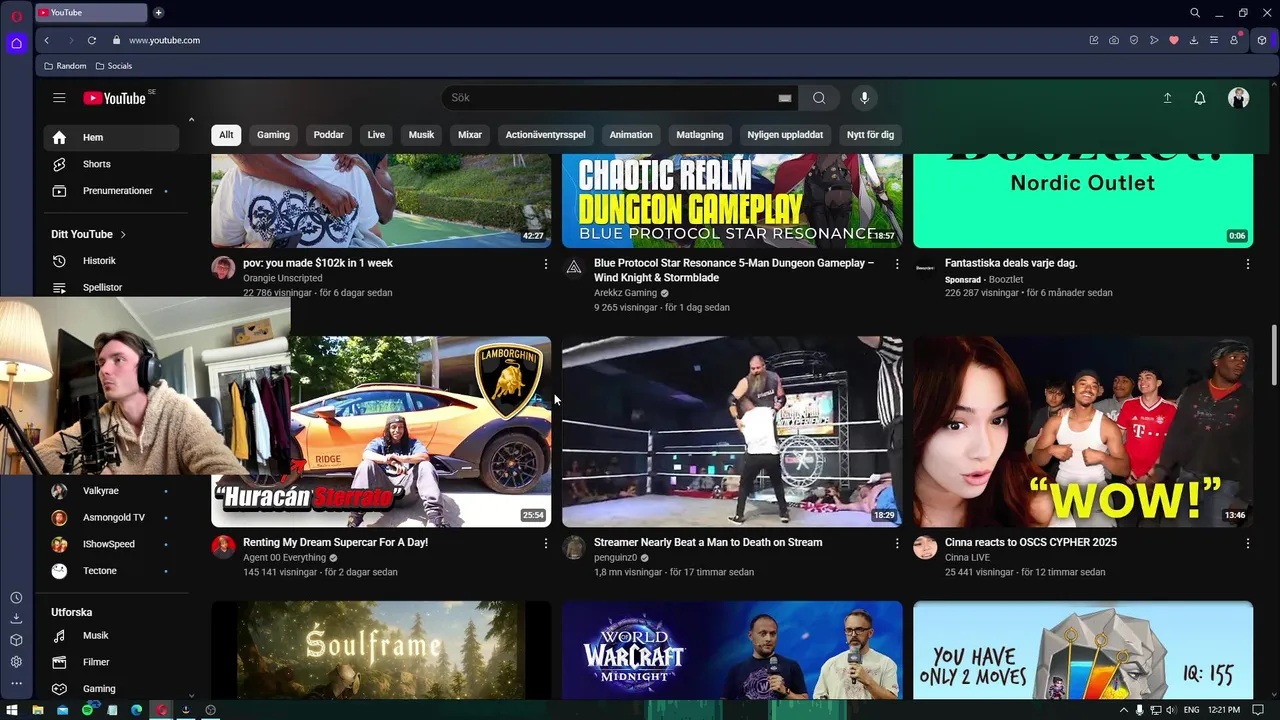Image resolution: width=1280 pixels, height=720 pixels.
Task: Open Opera sidebar settings gear
Action: tap(16, 662)
